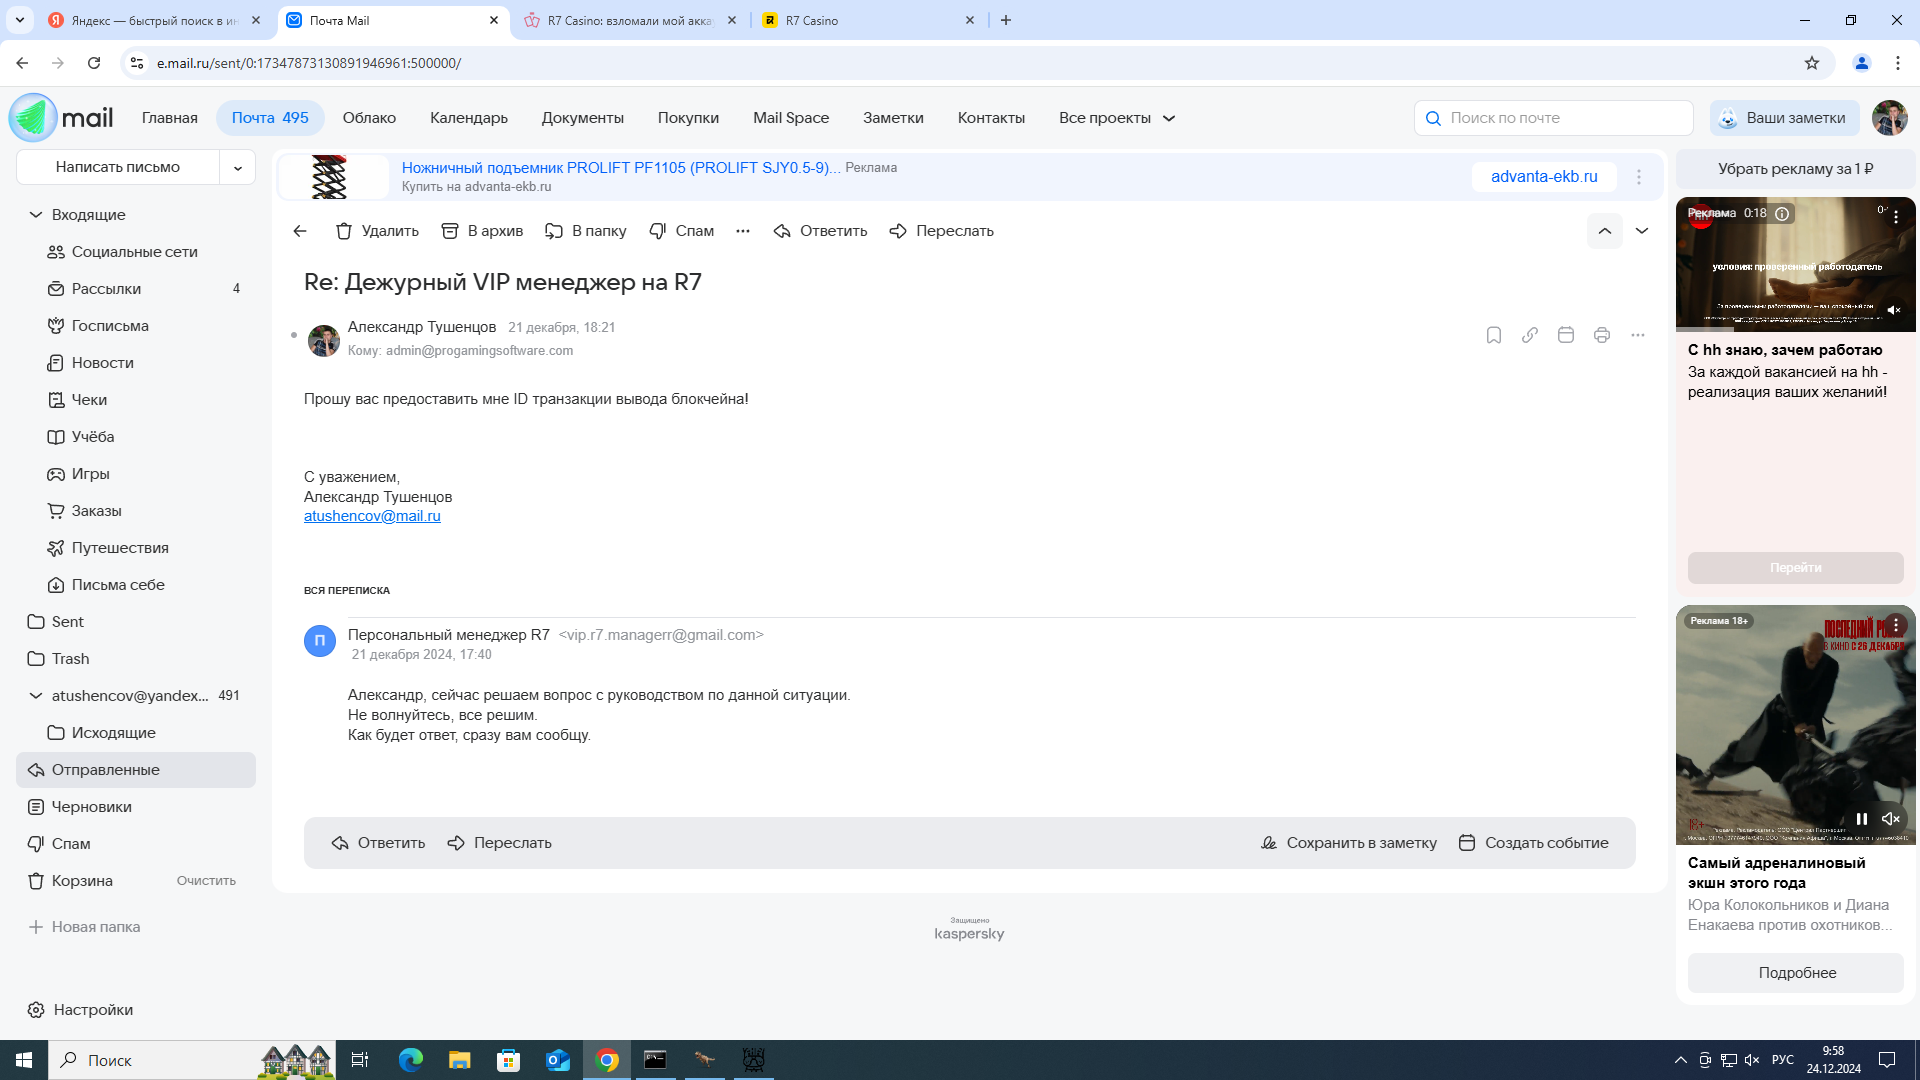Image resolution: width=1920 pixels, height=1080 pixels.
Task: Open Александр Тушенцов's sender avatar
Action: pyautogui.click(x=324, y=340)
